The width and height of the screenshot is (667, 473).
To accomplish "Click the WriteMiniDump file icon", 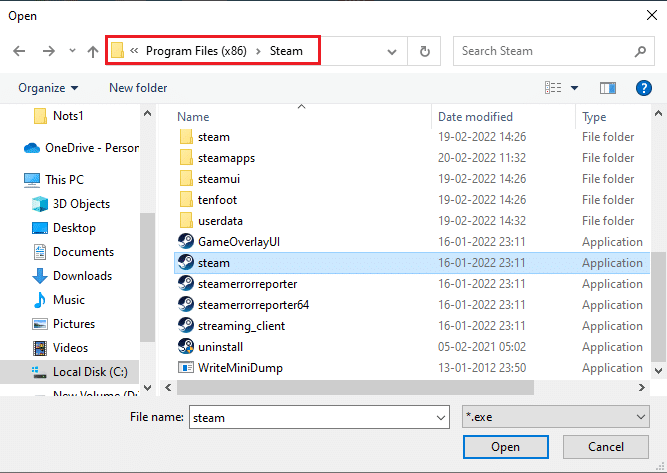I will pos(186,367).
